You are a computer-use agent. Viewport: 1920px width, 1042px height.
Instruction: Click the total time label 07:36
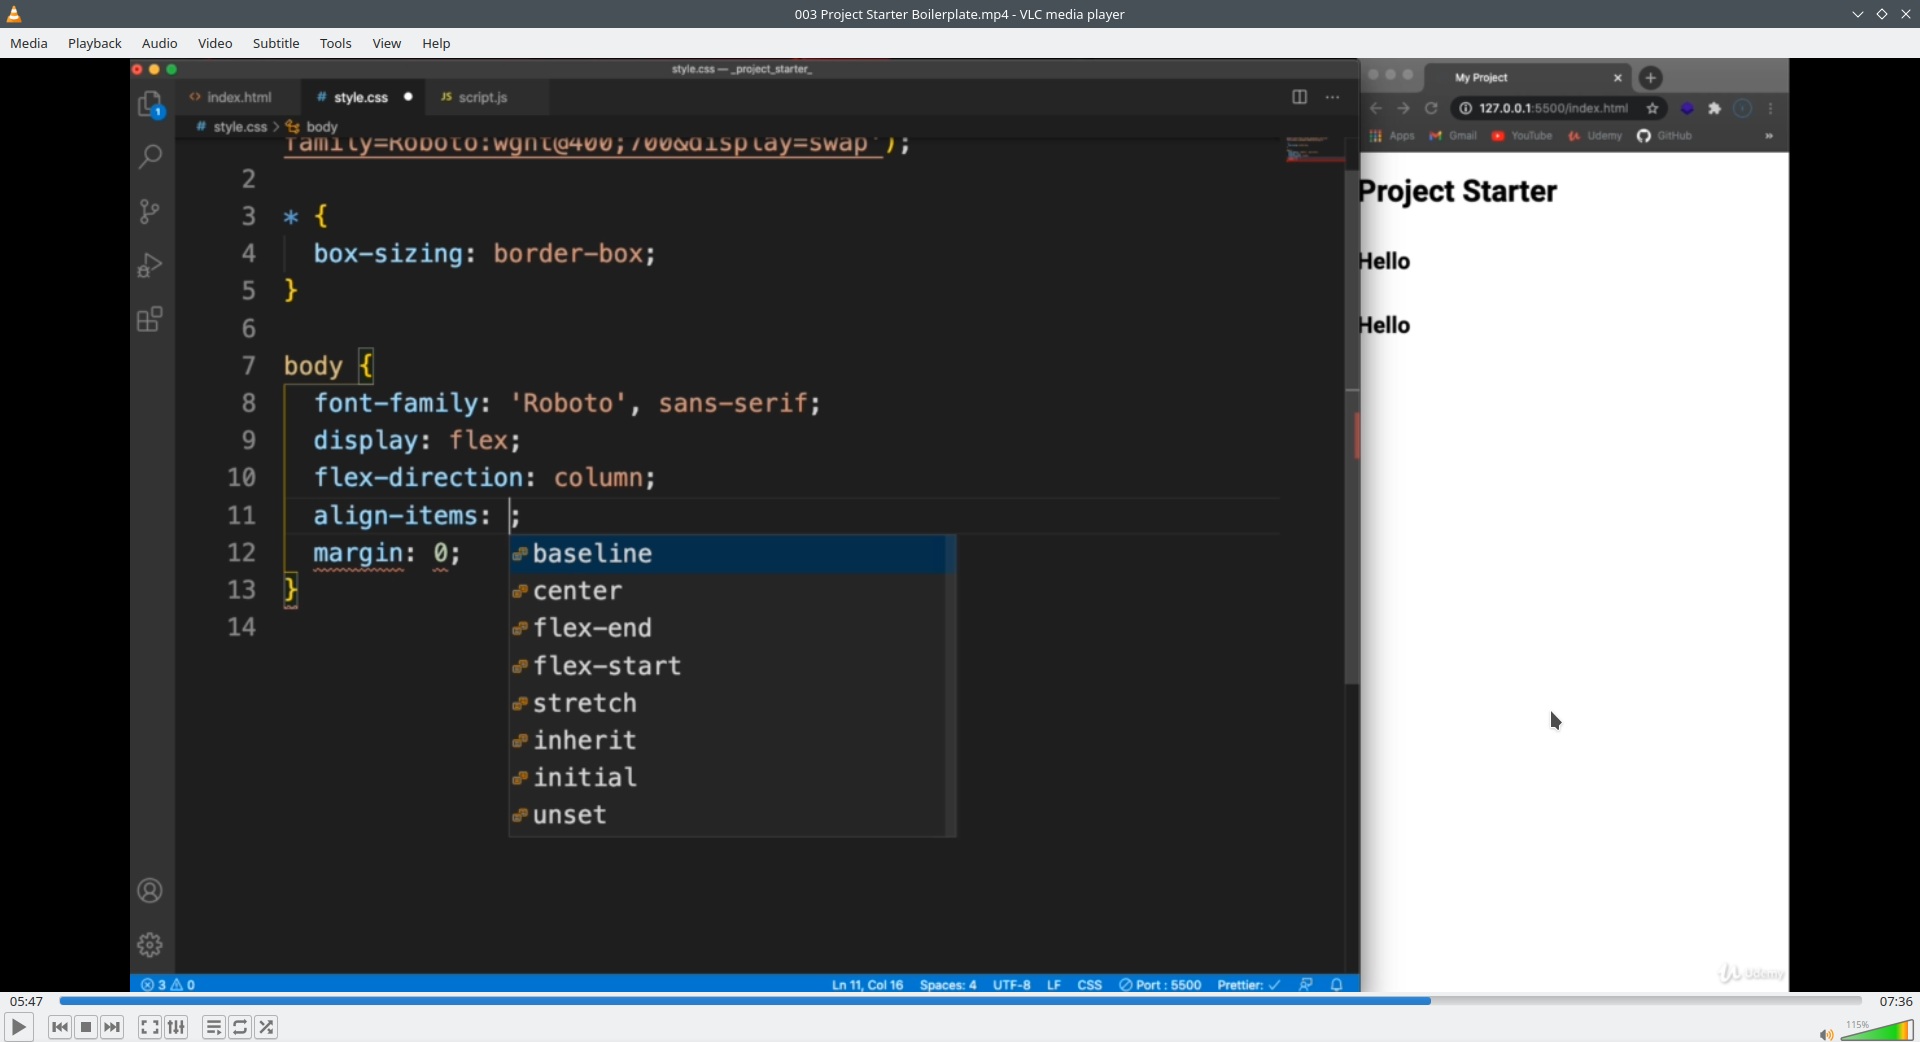pyautogui.click(x=1895, y=1001)
